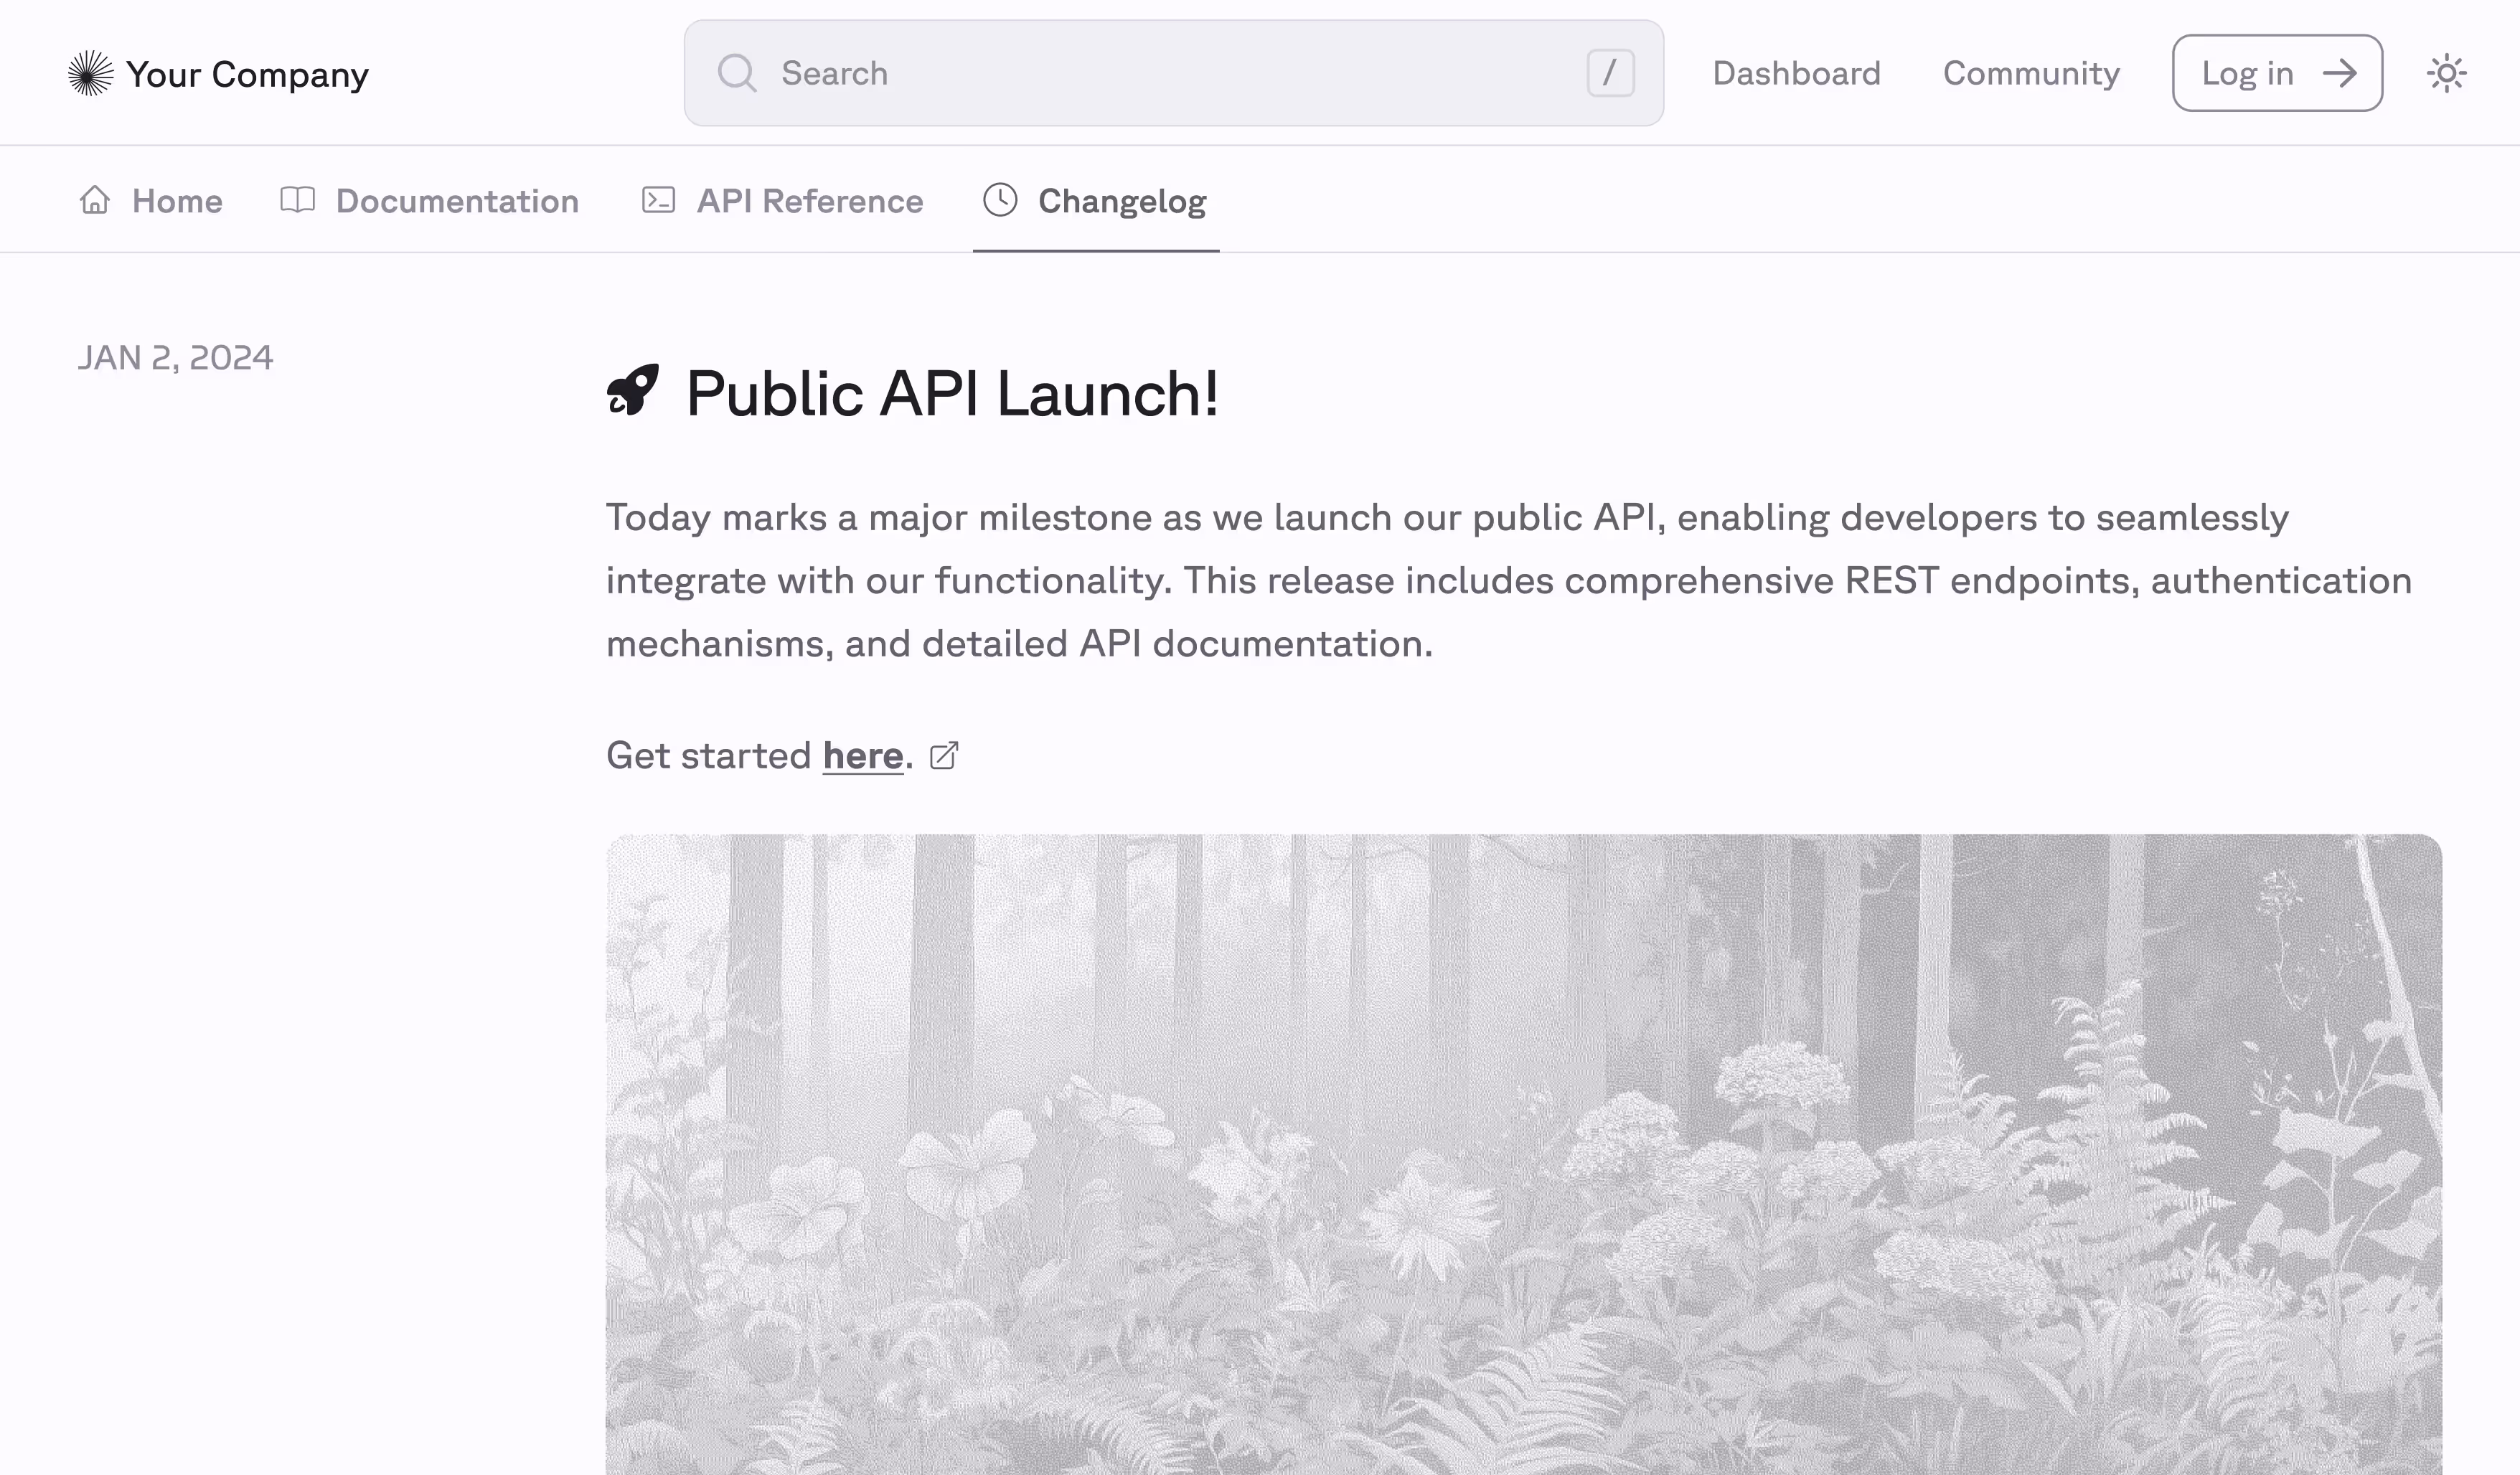Click the arrow inside the Log in button
The height and width of the screenshot is (1475, 2520).
tap(2340, 73)
